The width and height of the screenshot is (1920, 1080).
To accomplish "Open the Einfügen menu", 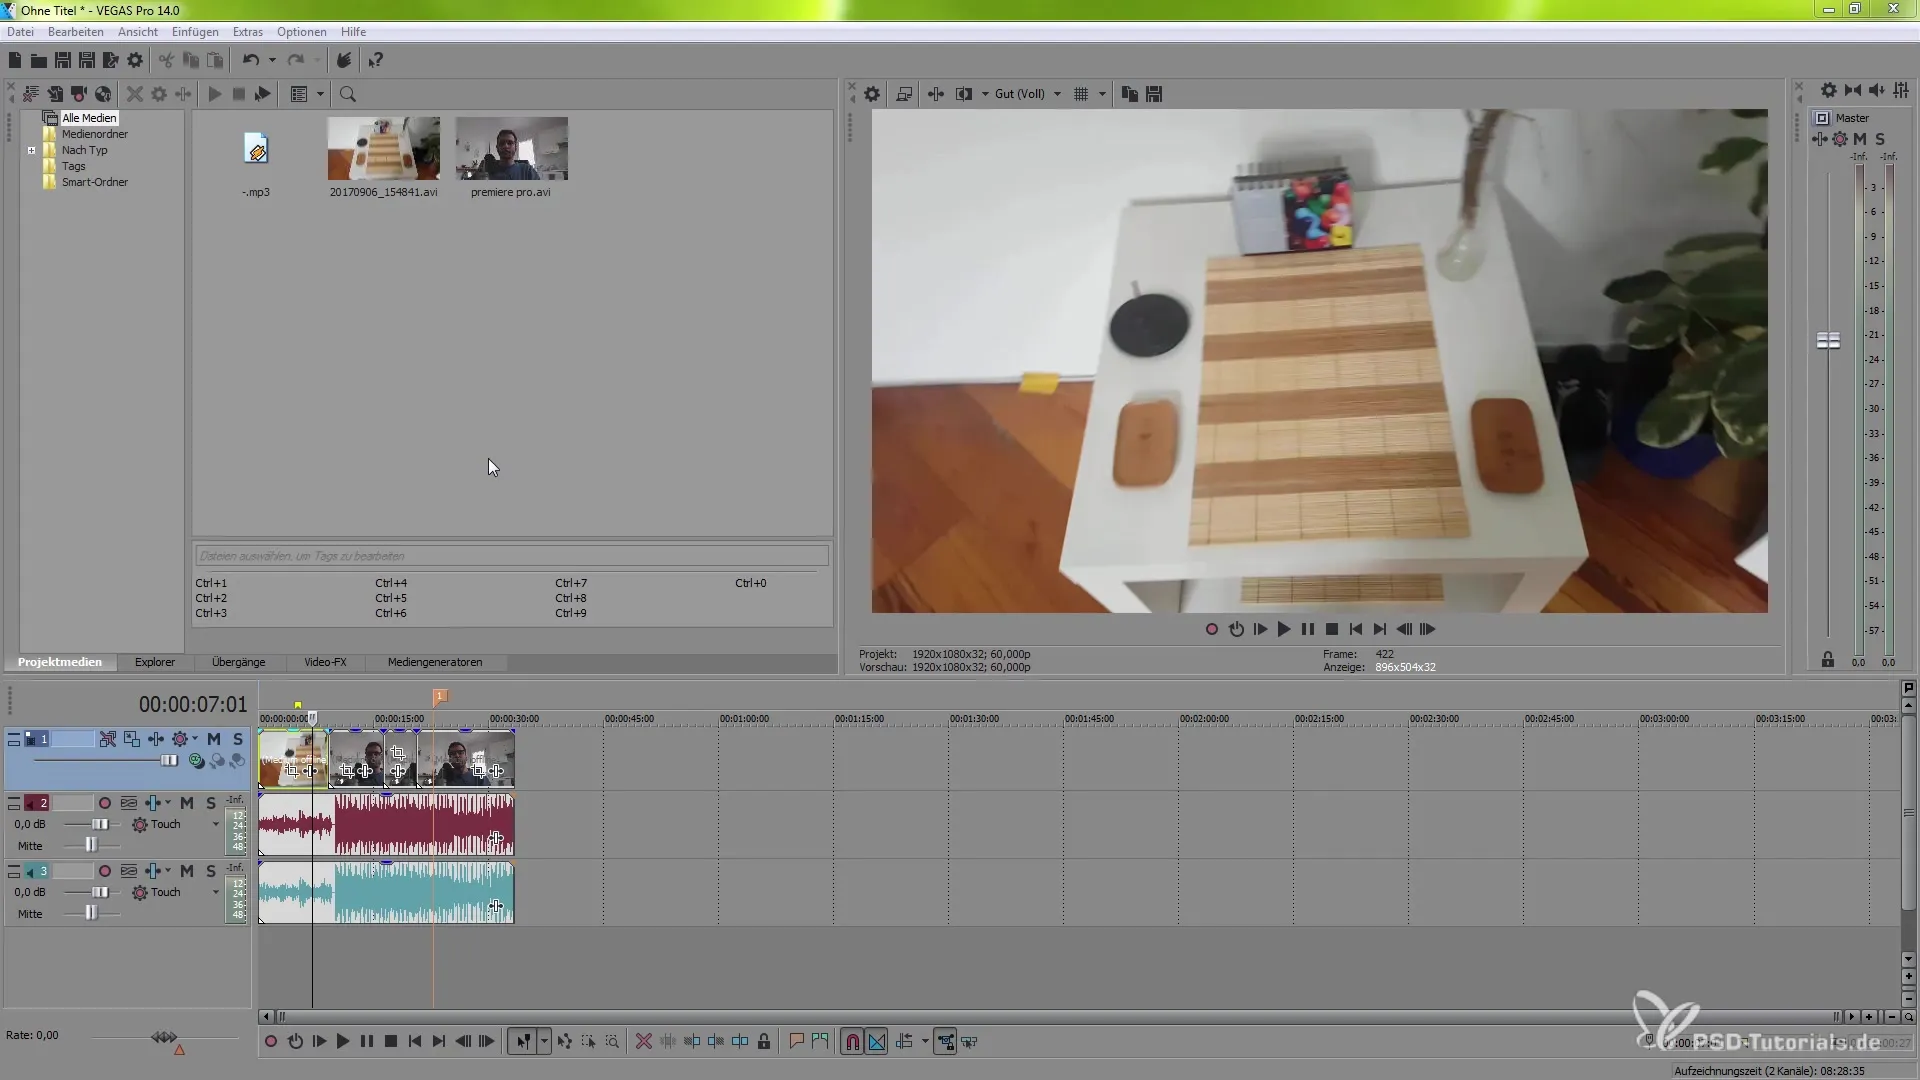I will [195, 32].
